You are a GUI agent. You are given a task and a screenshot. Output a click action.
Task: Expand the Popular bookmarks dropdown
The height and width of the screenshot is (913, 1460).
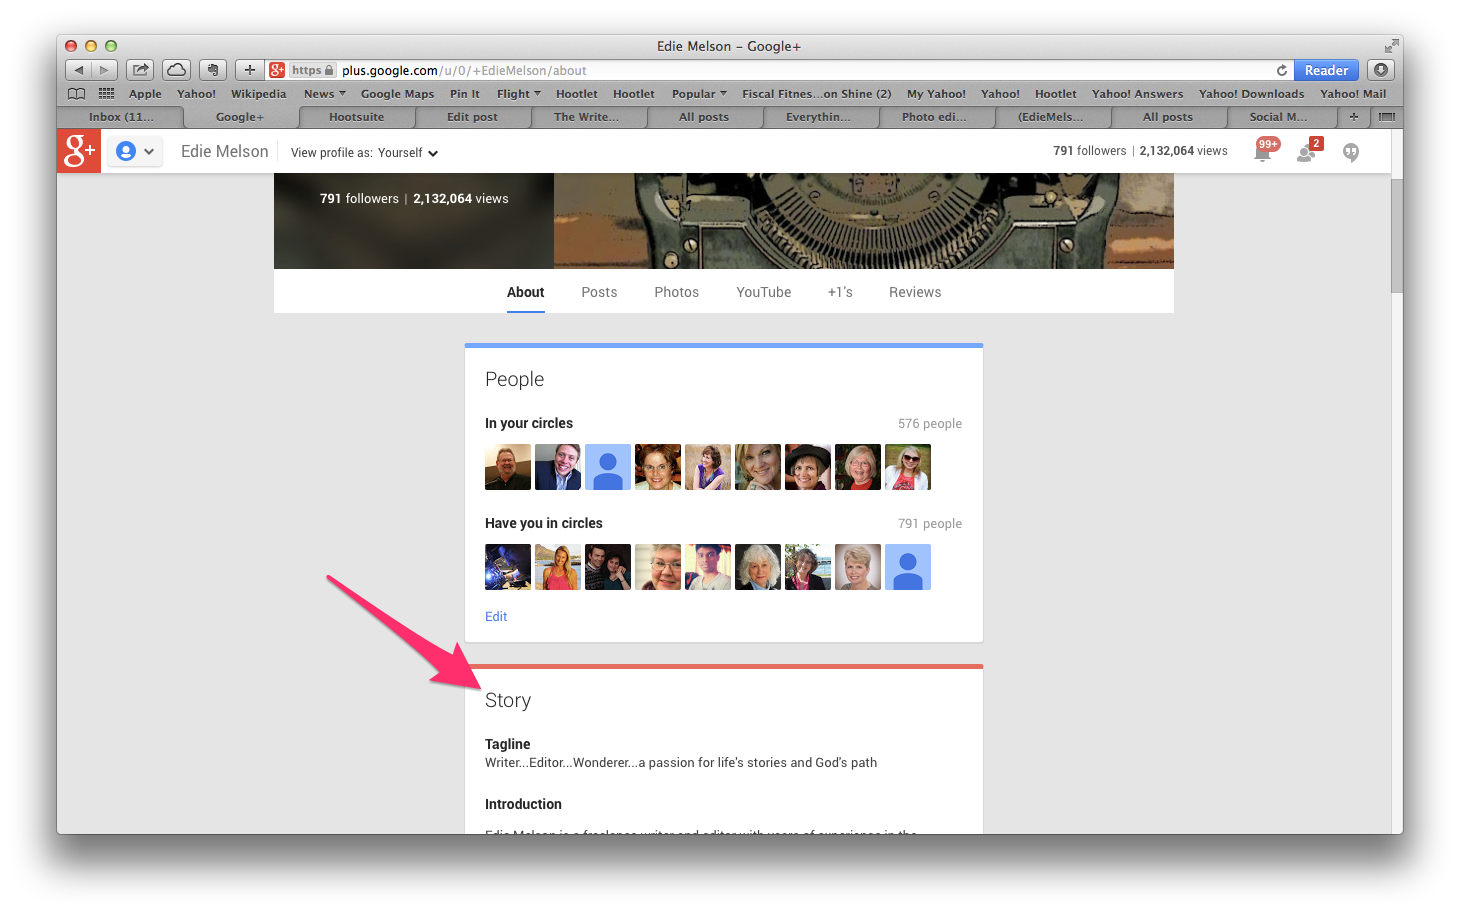point(699,94)
